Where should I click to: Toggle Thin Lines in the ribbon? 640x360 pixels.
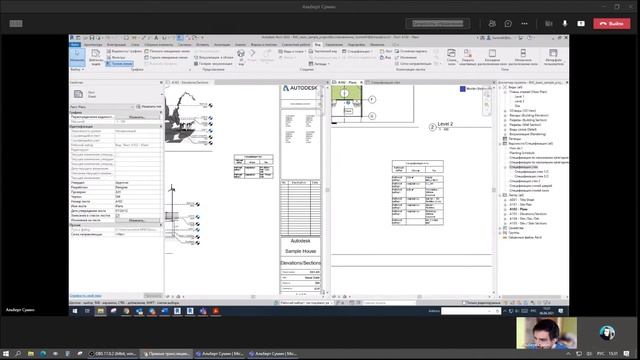(119, 64)
